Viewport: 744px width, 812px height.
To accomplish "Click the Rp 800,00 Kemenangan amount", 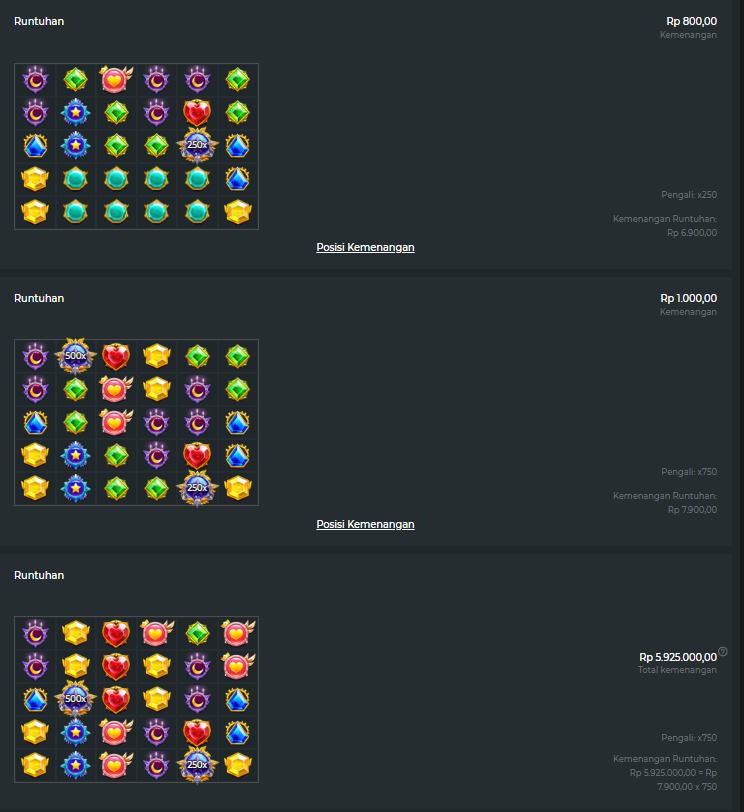I will (x=691, y=21).
